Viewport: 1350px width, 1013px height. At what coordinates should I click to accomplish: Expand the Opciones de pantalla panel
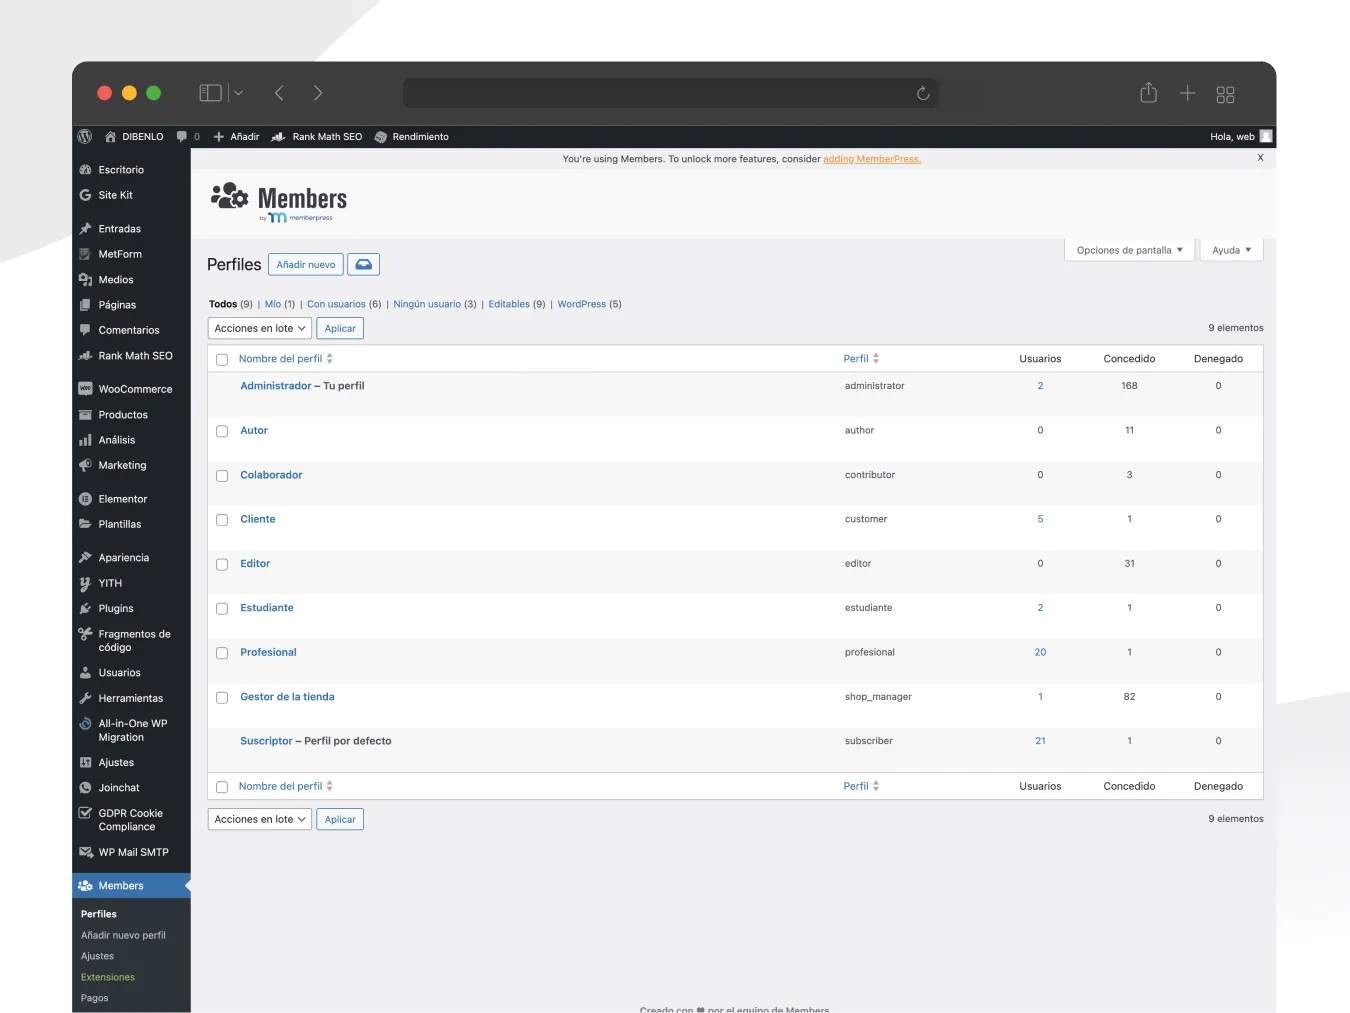[1128, 249]
